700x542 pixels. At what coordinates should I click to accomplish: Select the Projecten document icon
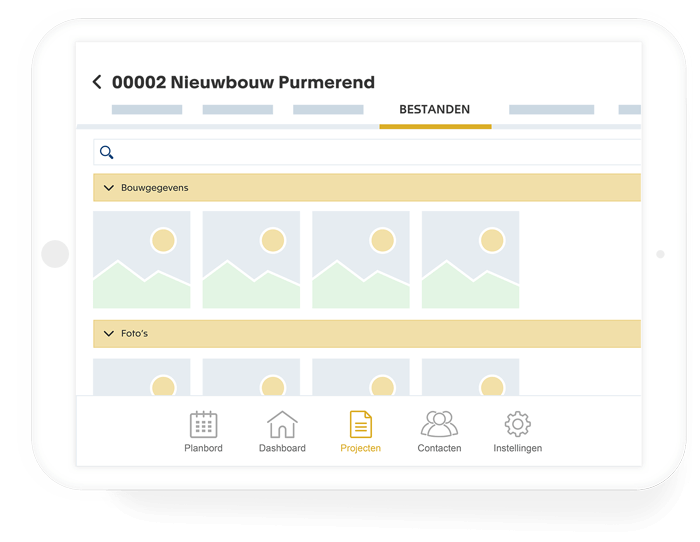[x=360, y=425]
